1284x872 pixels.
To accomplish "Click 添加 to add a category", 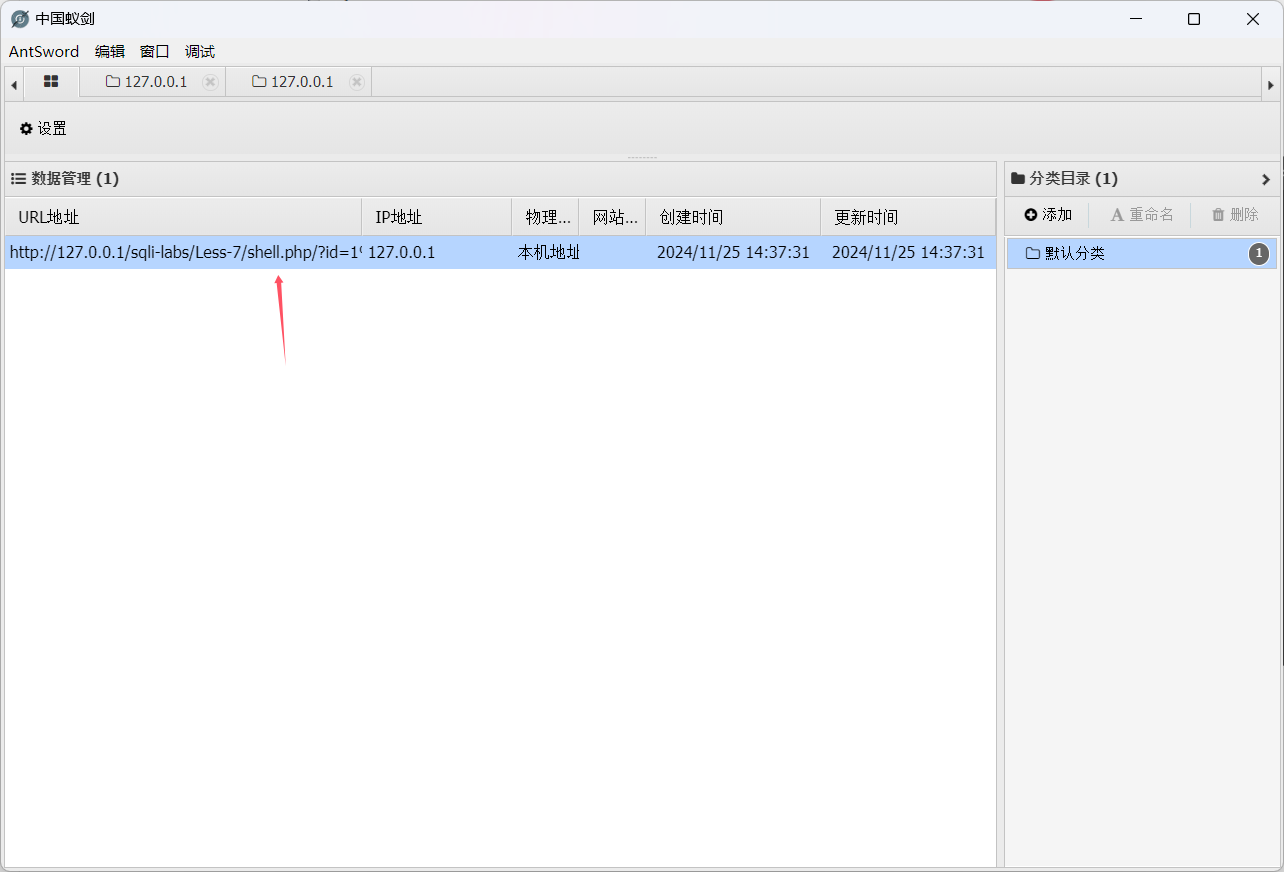I will 1048,215.
